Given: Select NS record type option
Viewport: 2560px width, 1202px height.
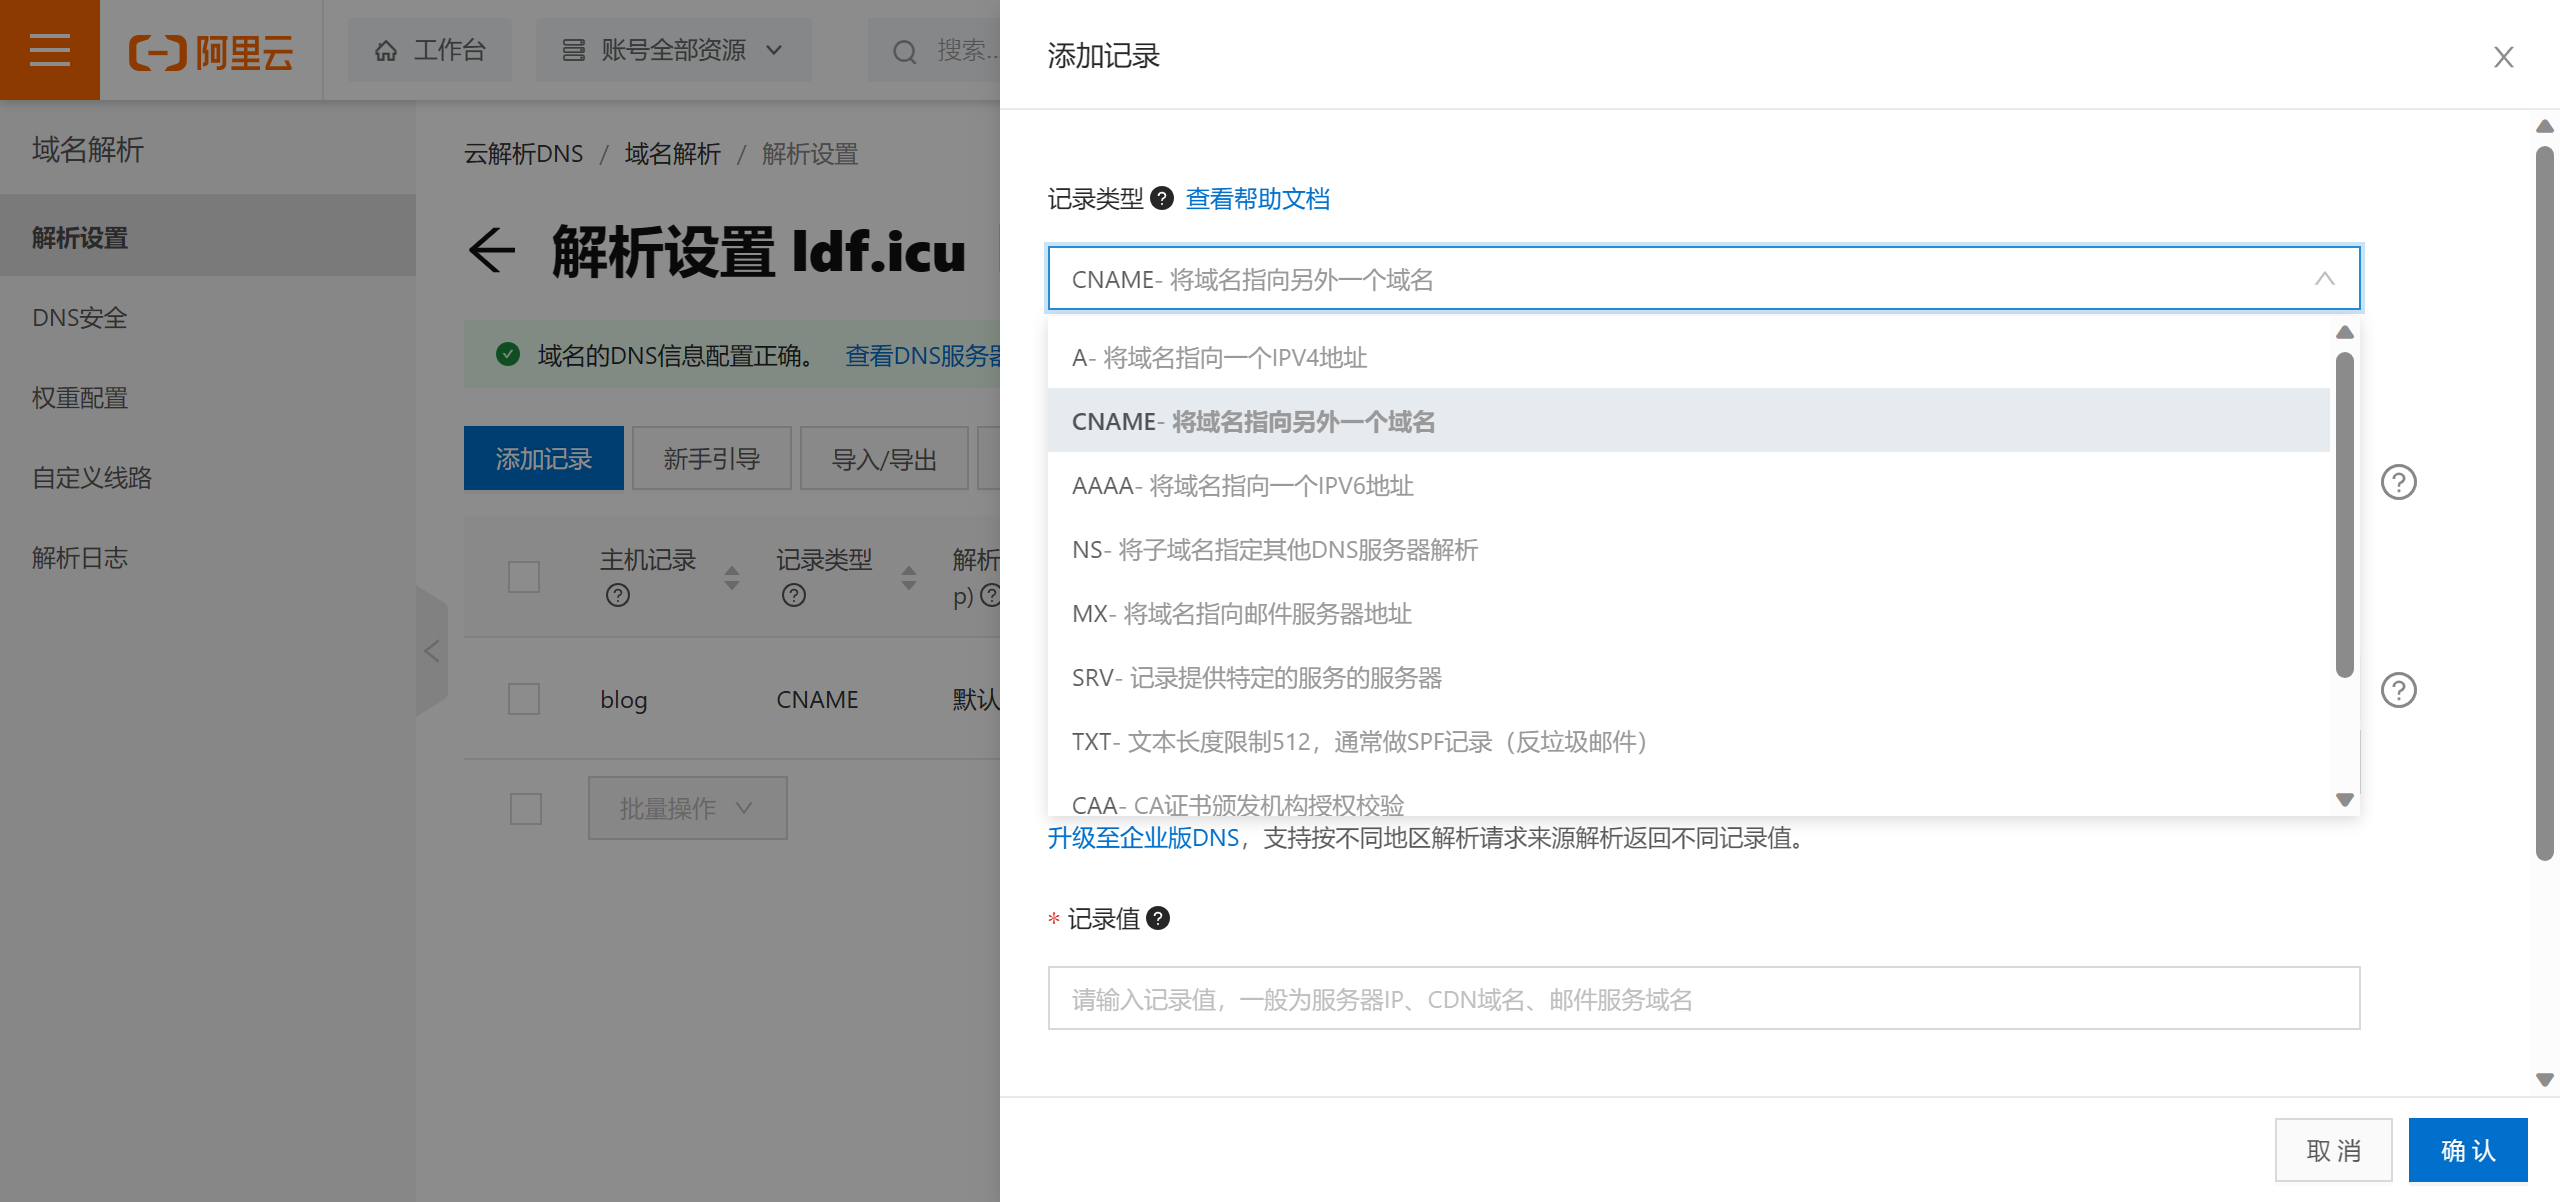Looking at the screenshot, I should 1689,549.
